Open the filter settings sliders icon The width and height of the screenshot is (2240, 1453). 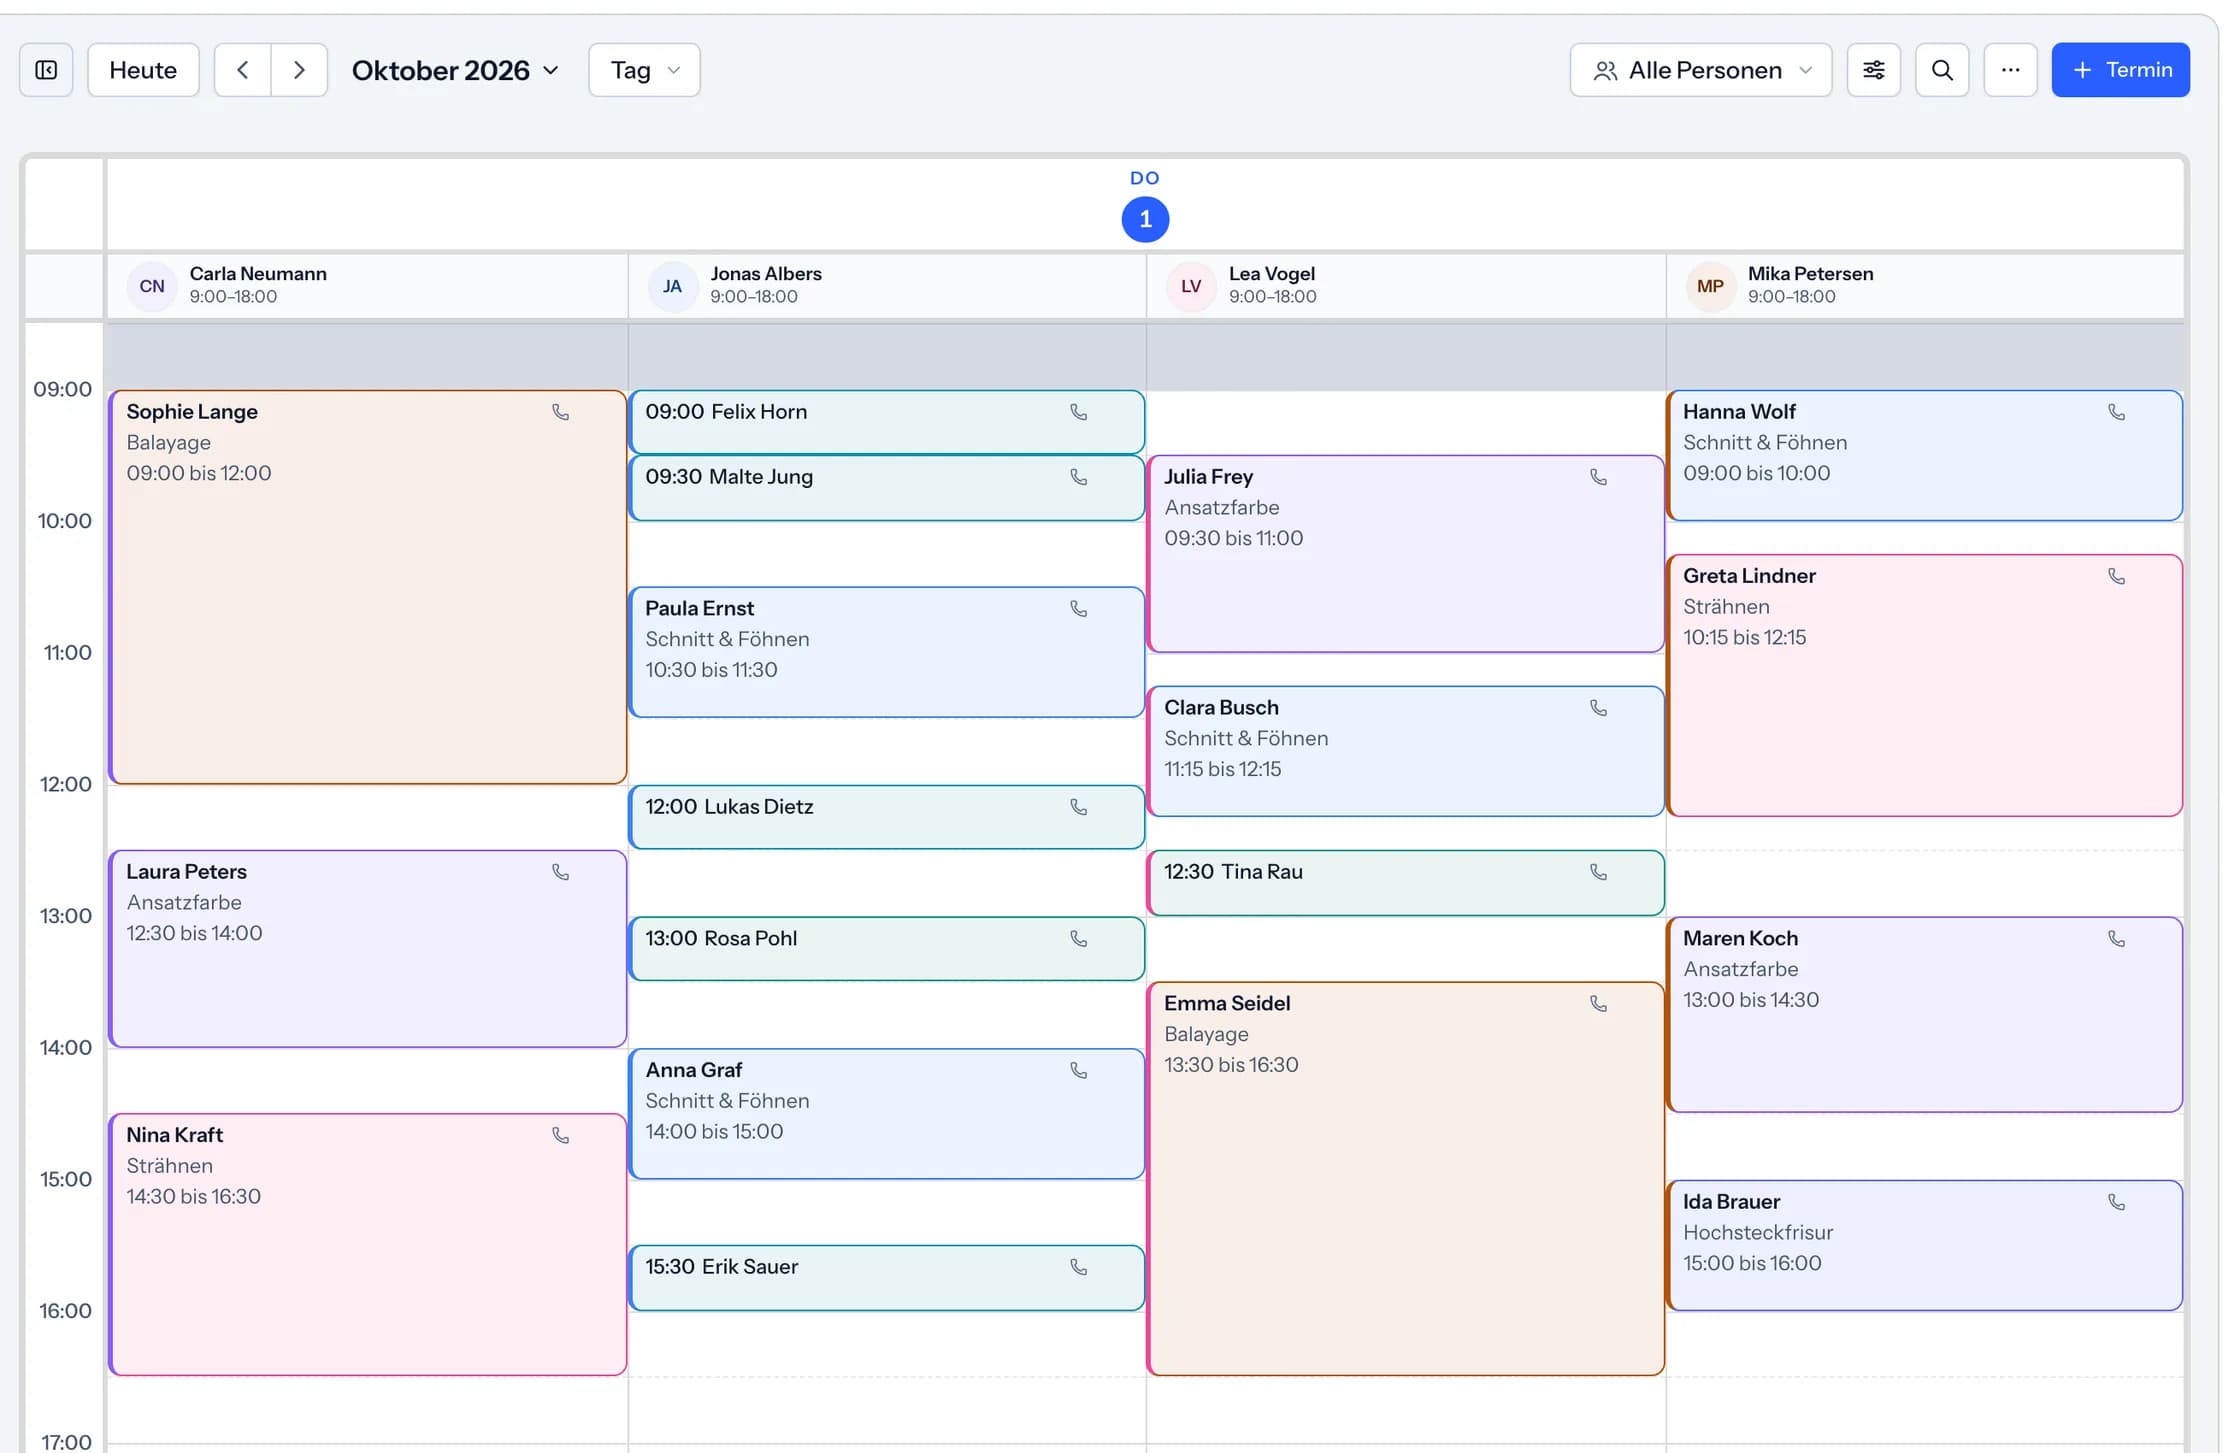point(1873,70)
